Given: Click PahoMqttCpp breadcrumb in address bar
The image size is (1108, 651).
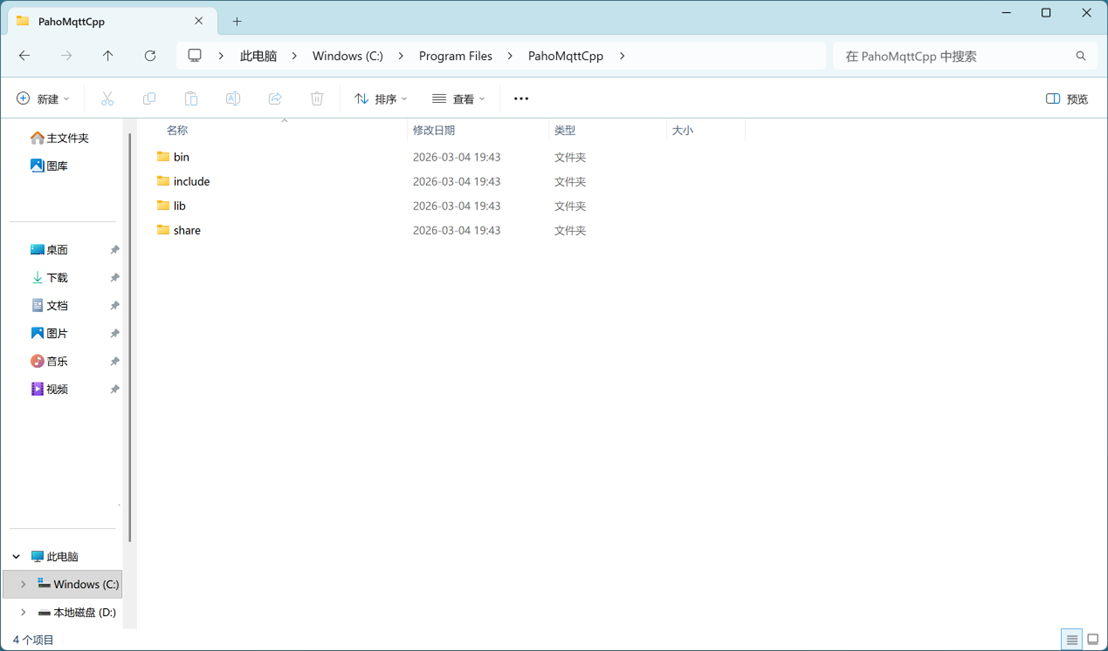Looking at the screenshot, I should click(x=565, y=56).
